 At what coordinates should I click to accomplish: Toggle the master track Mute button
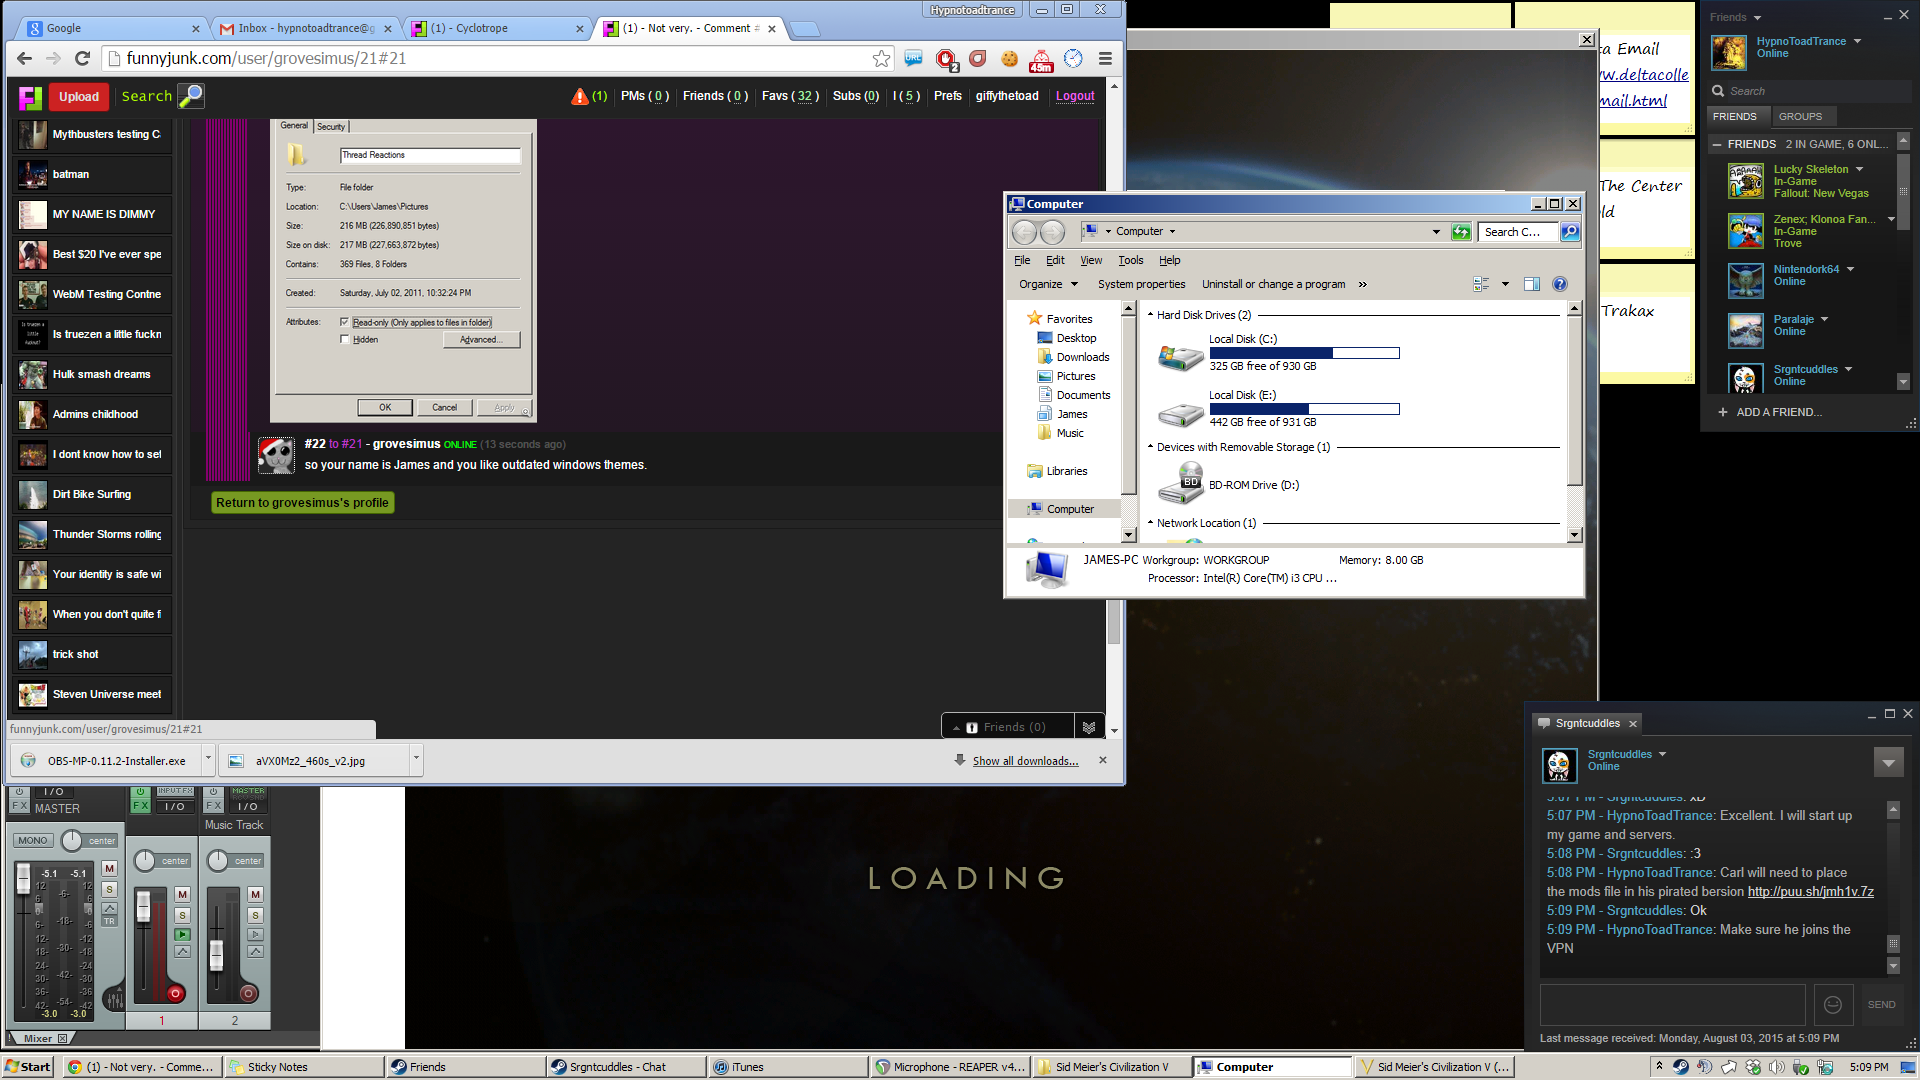pos(110,868)
